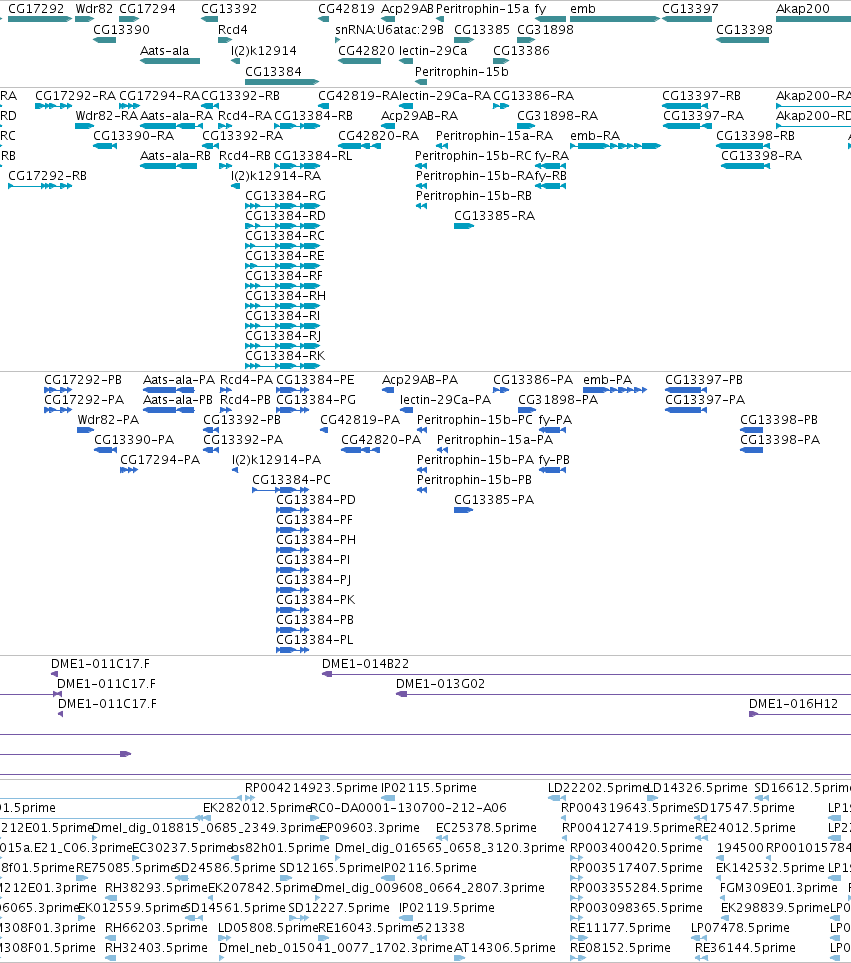Viewport: 851px width, 963px height.
Task: Click EST RH38293.5prime
Action: click(111, 899)
